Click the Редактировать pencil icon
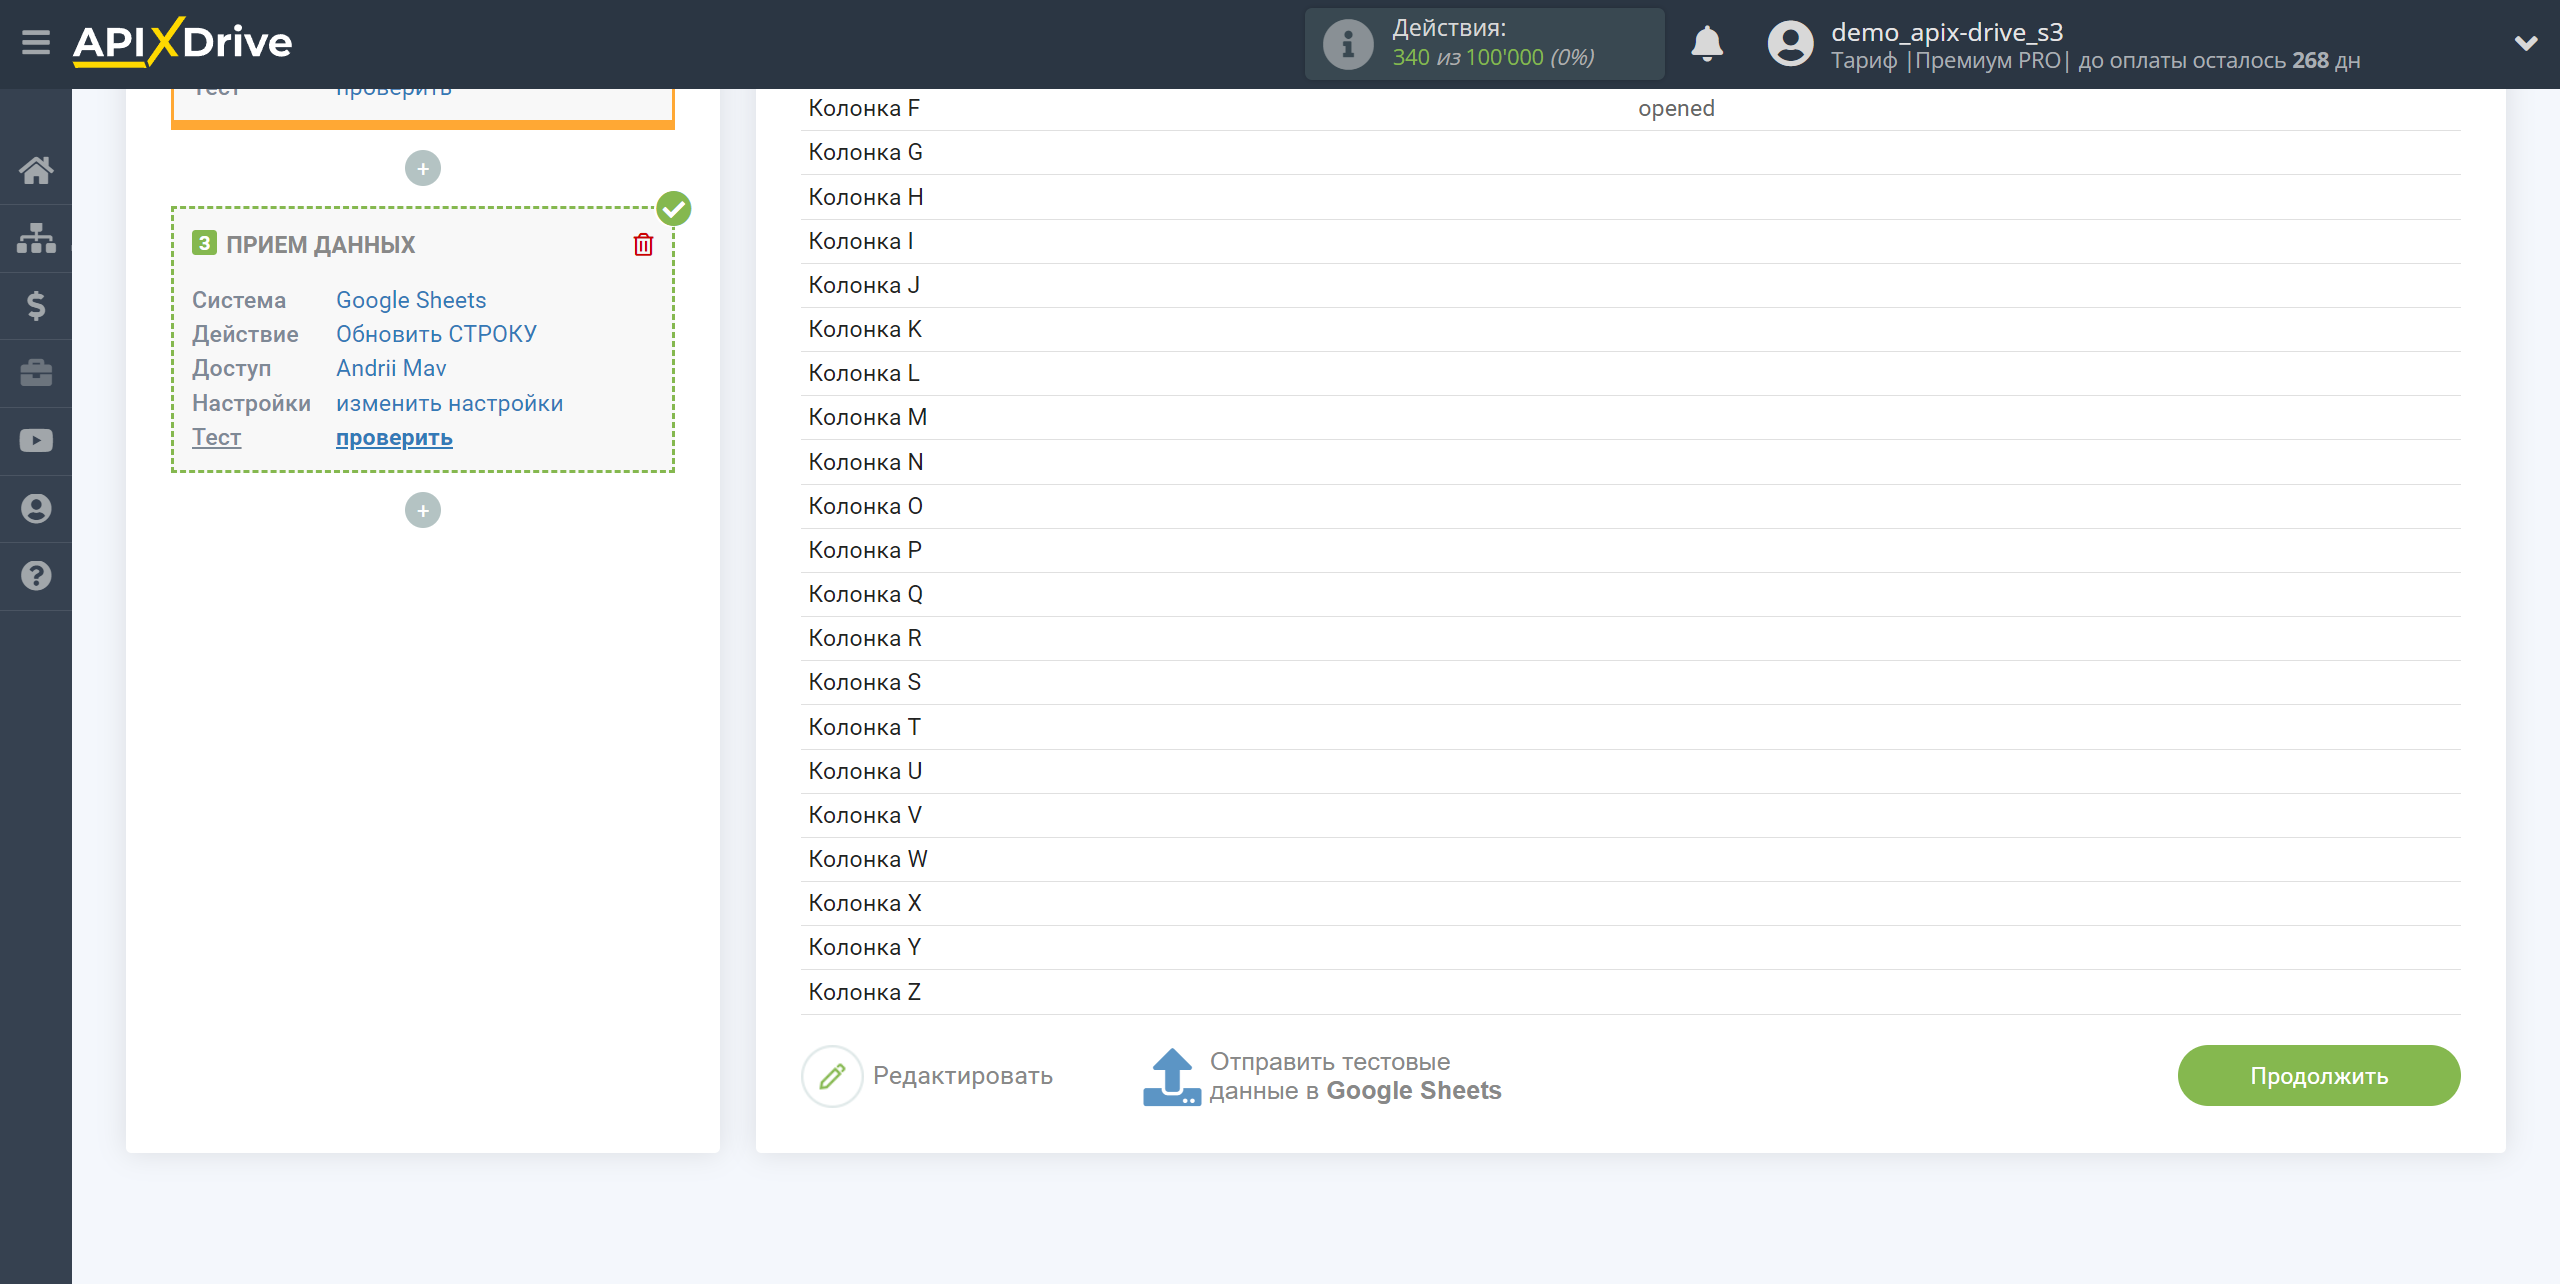Image resolution: width=2560 pixels, height=1284 pixels. click(832, 1076)
